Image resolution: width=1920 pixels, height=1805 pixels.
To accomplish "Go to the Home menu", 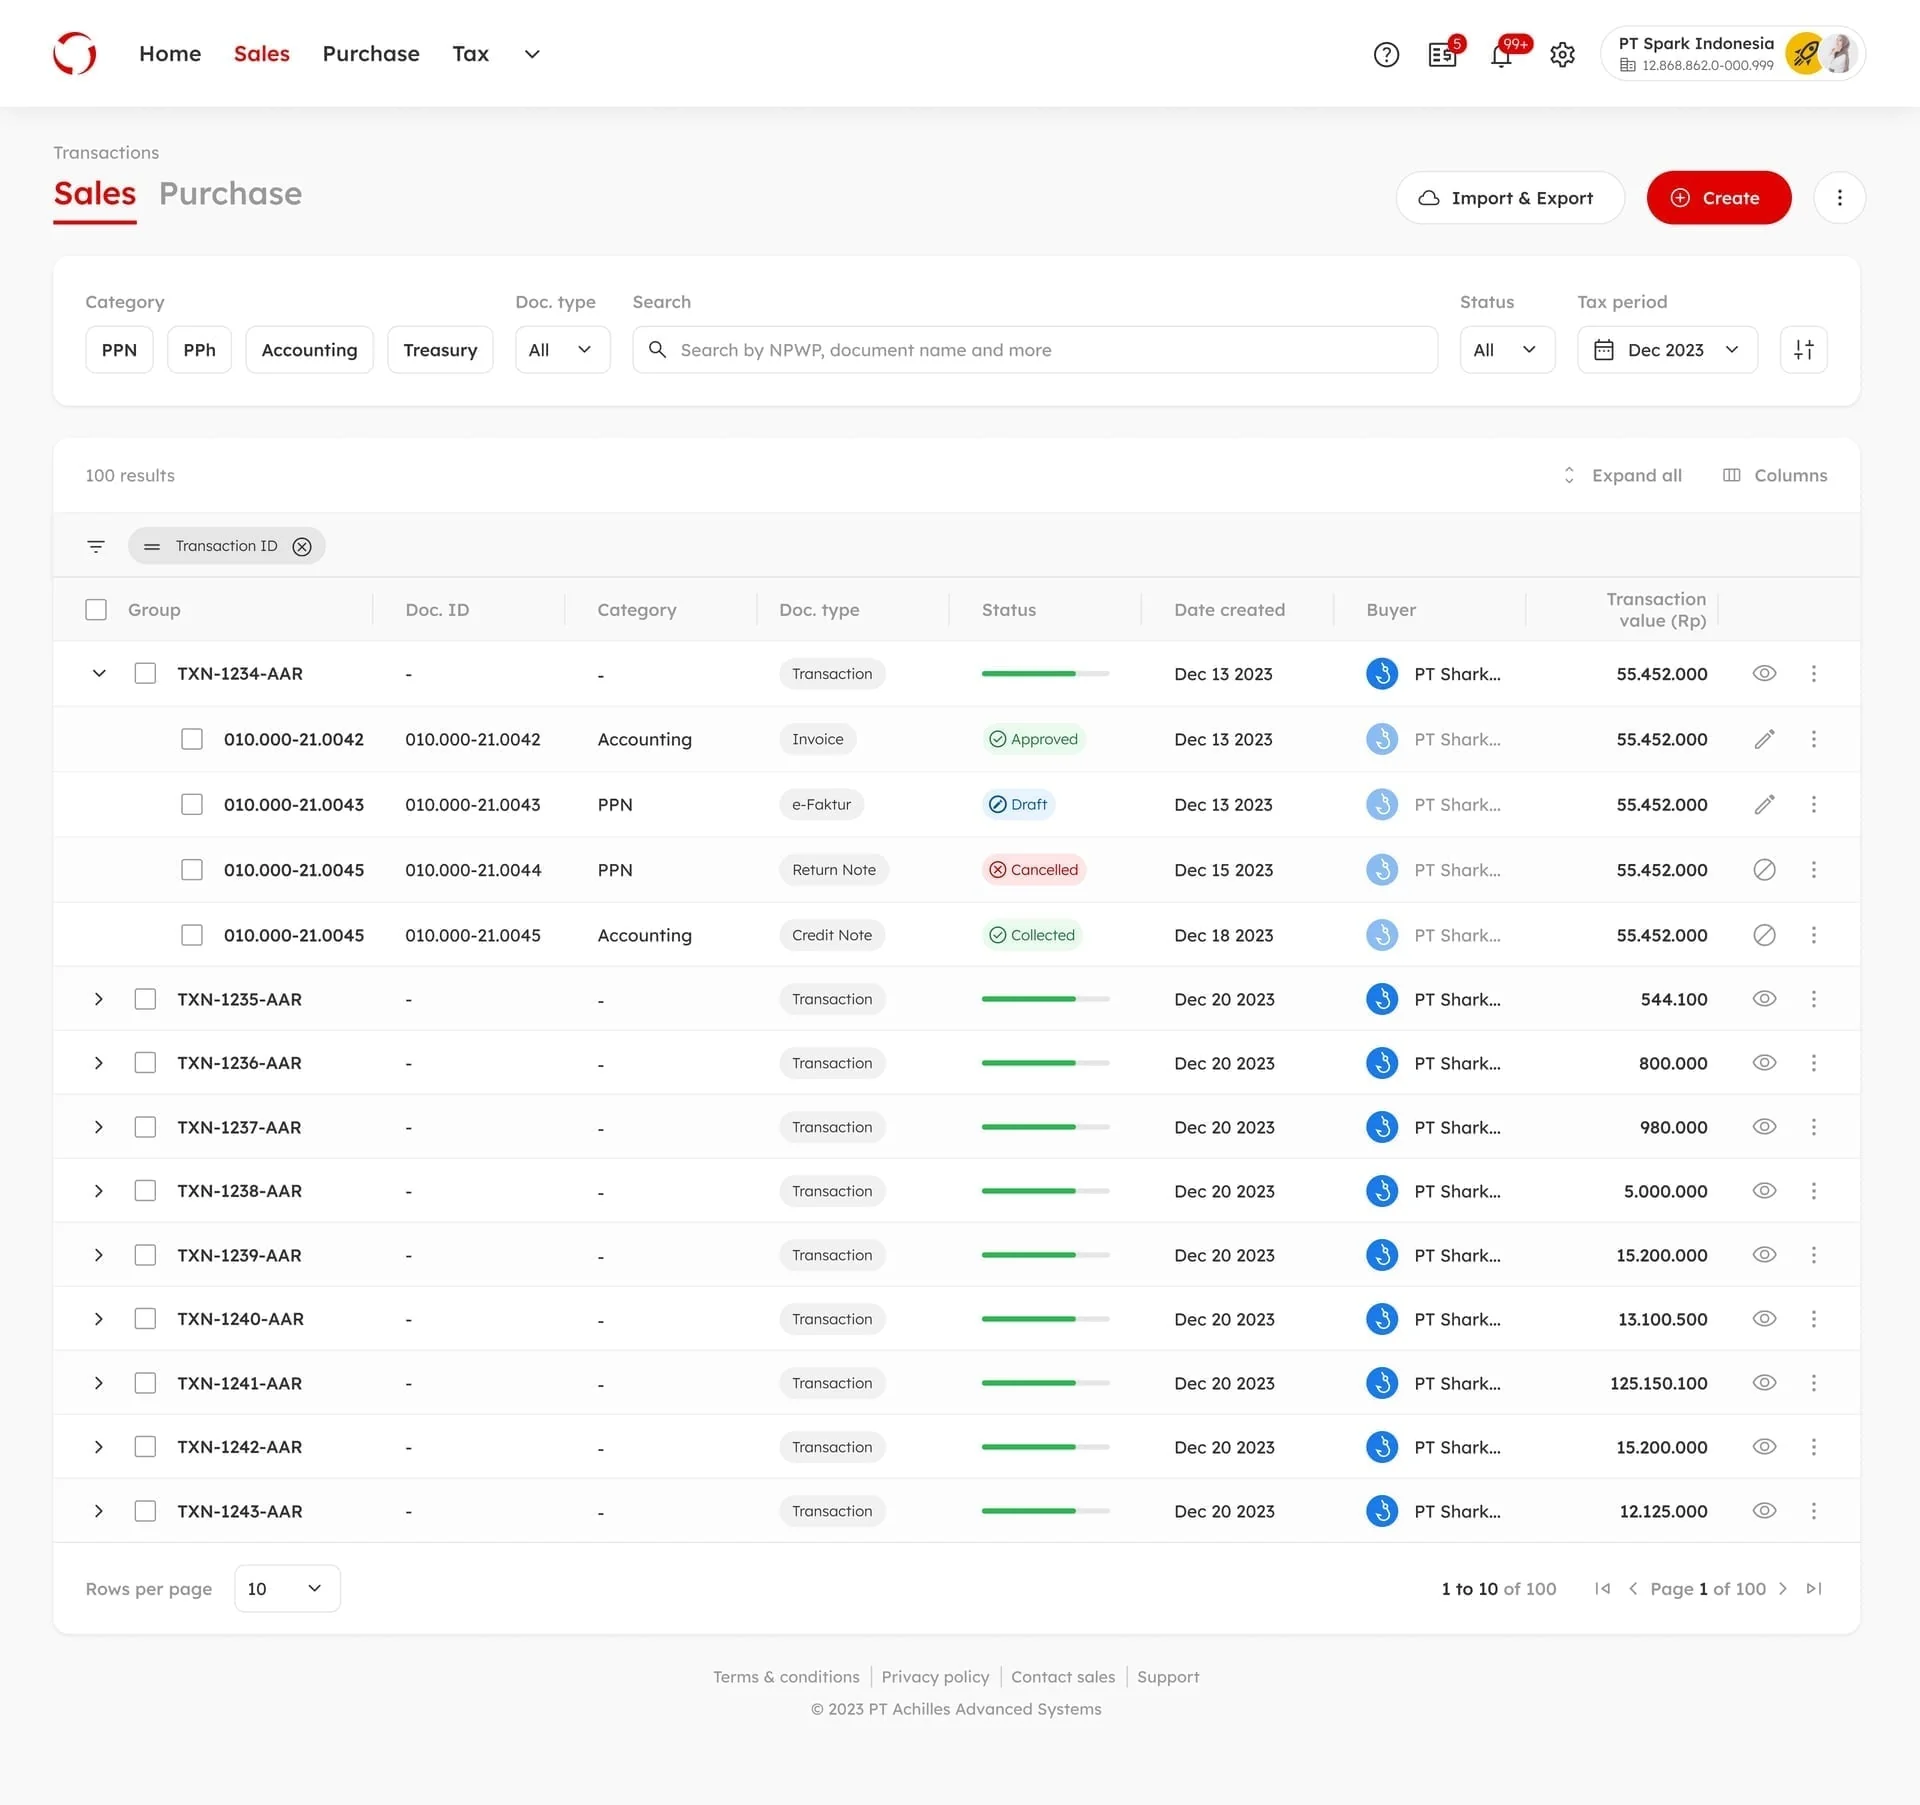I will [170, 54].
